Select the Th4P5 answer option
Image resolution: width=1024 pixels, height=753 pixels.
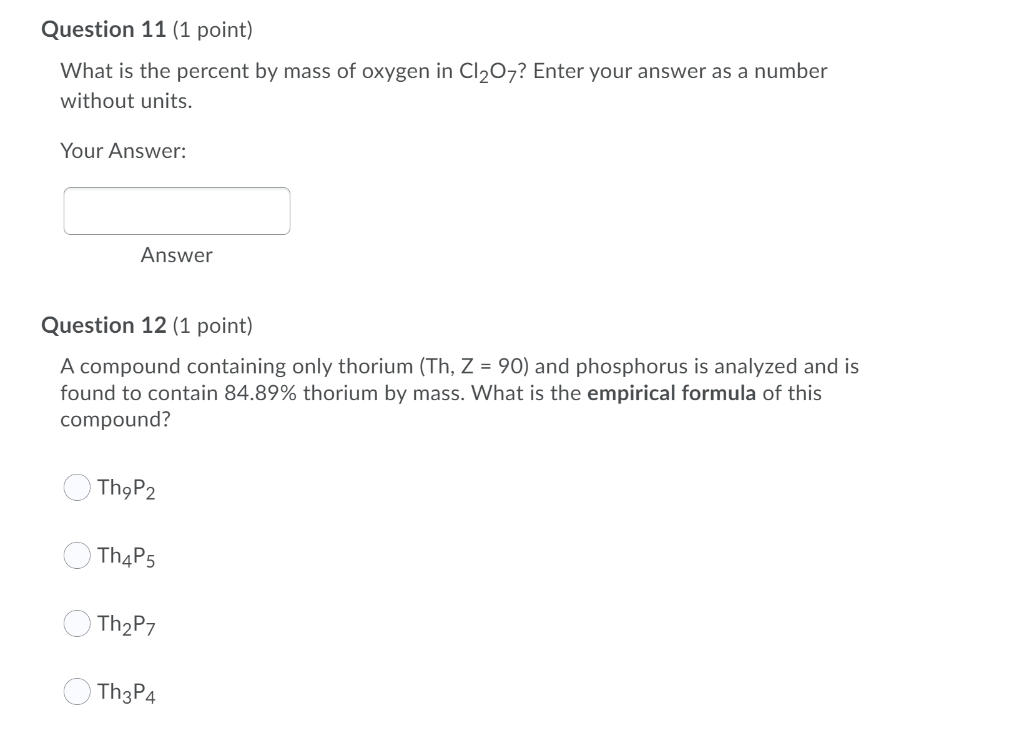[x=76, y=556]
